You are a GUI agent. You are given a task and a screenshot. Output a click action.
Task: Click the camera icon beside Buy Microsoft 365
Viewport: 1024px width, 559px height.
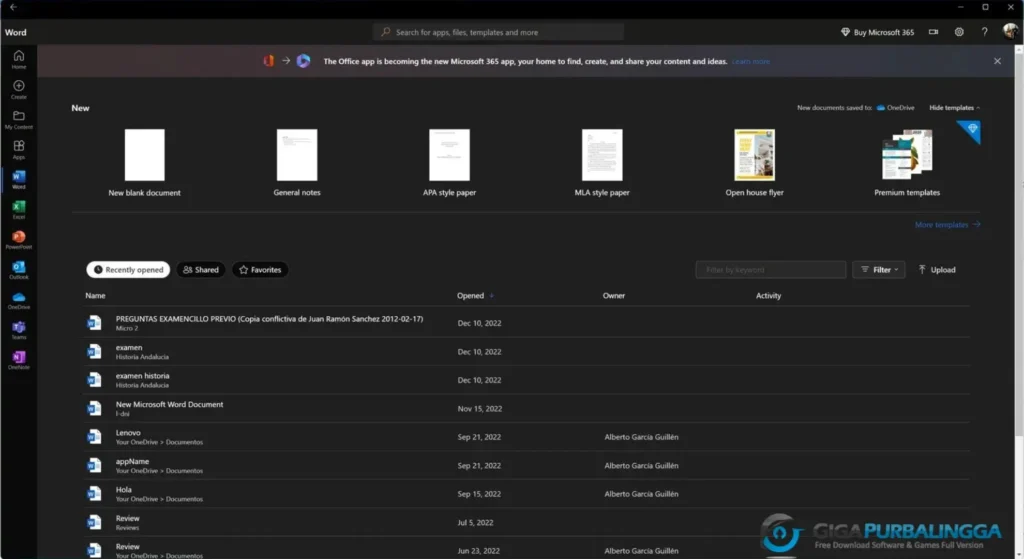pos(933,32)
